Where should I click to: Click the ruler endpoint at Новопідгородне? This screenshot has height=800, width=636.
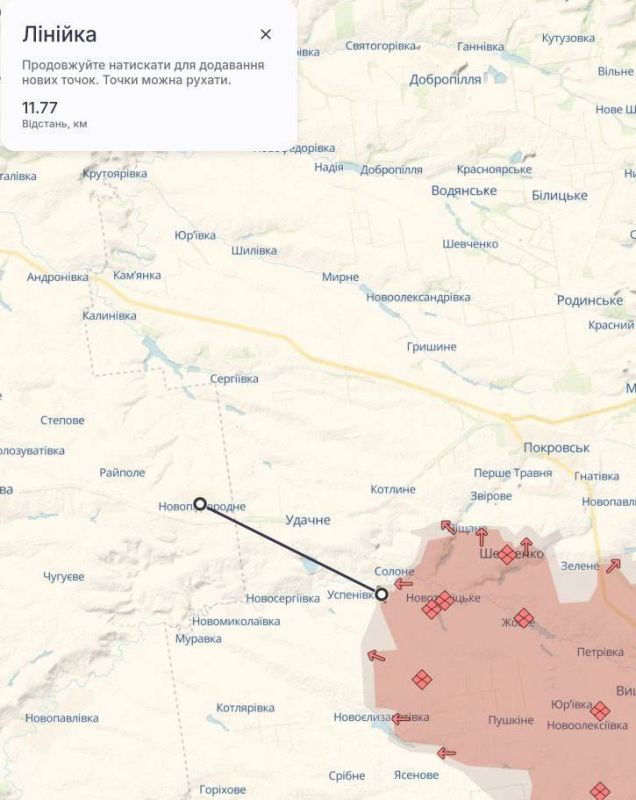pyautogui.click(x=200, y=504)
